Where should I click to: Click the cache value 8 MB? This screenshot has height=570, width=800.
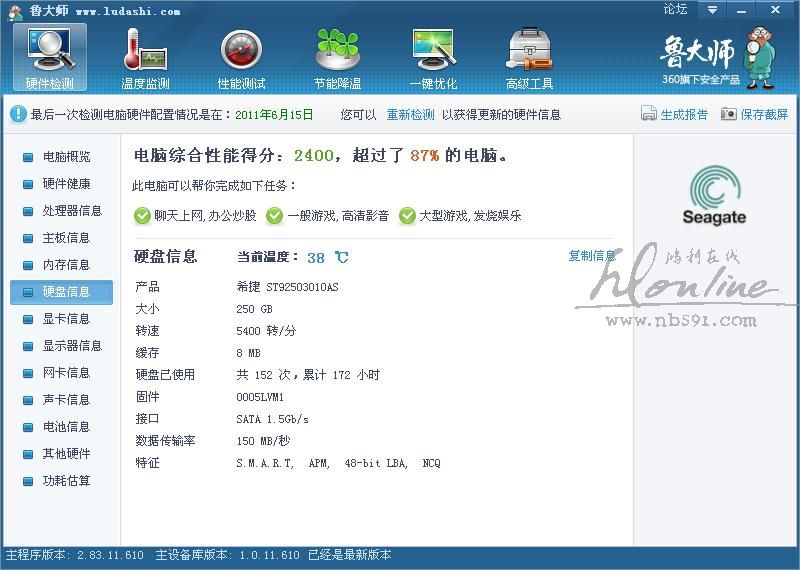tap(248, 353)
